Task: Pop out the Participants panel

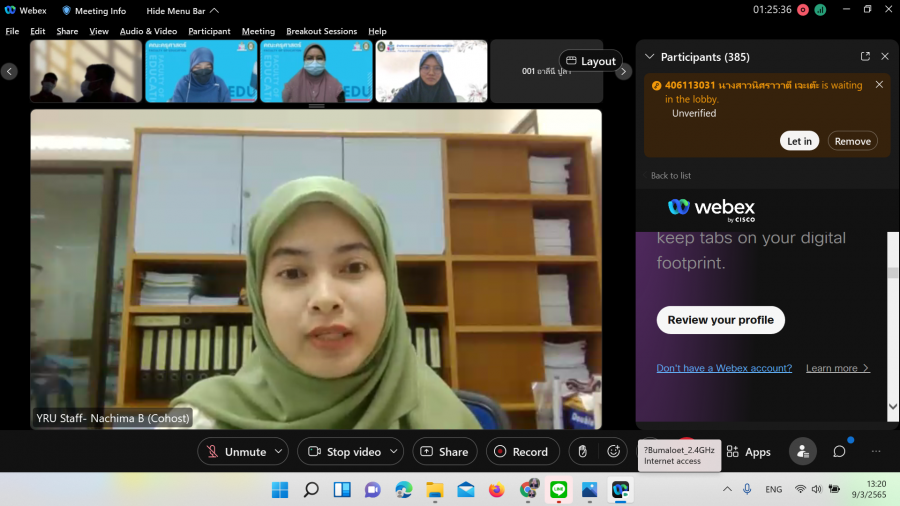Action: tap(865, 57)
